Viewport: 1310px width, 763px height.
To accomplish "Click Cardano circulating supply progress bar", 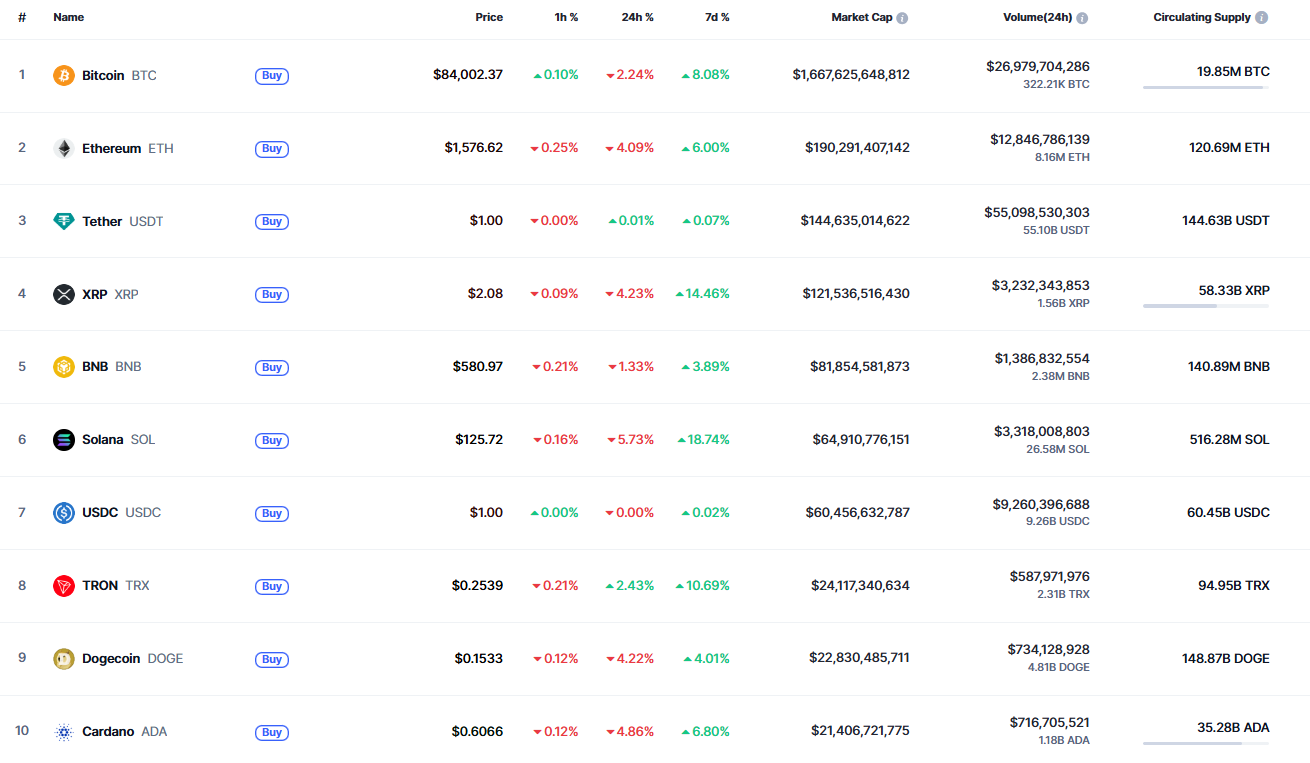I will [1206, 744].
